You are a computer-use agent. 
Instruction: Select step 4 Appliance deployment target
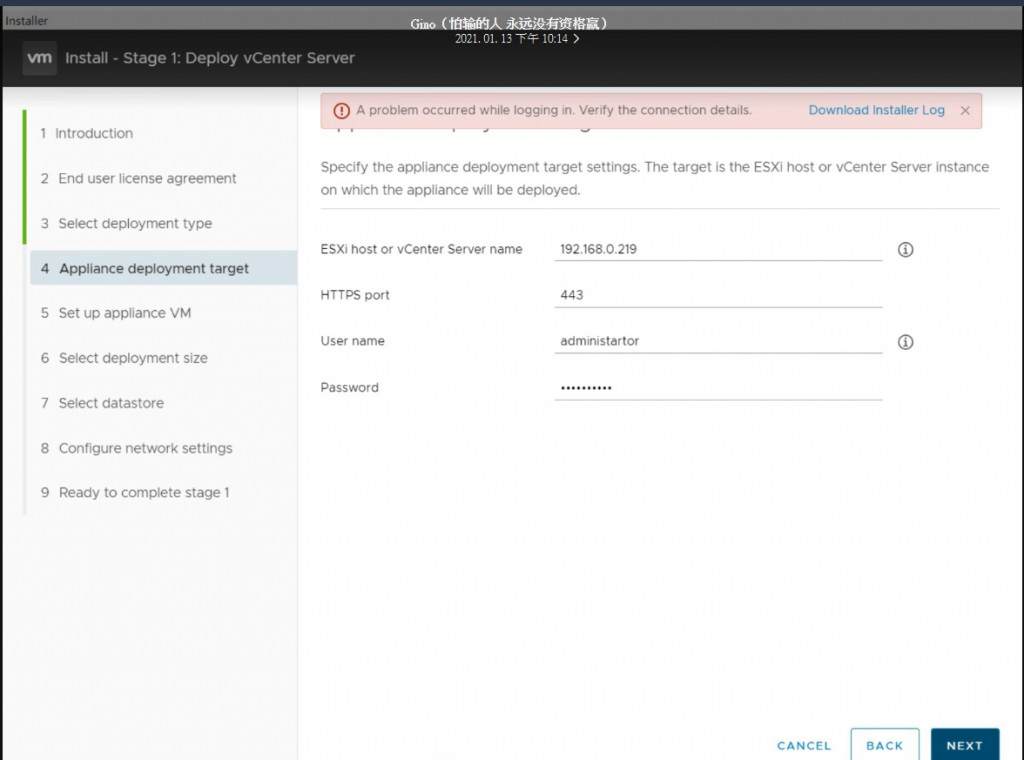163,268
